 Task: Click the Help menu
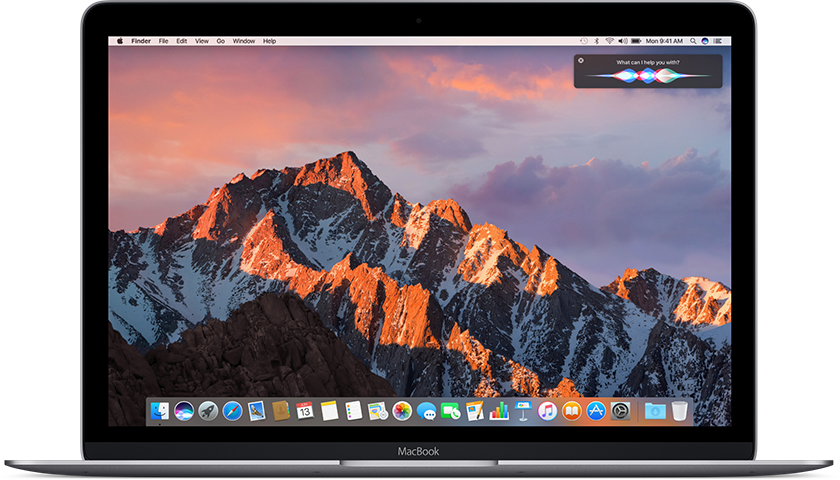[270, 41]
